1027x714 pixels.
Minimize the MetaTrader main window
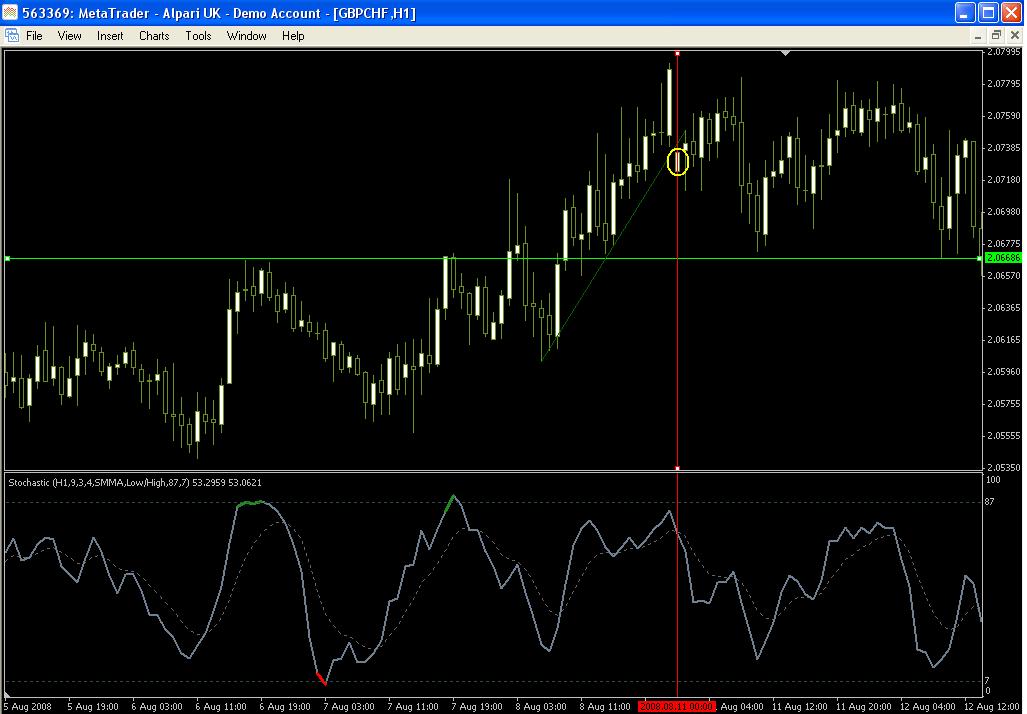tap(965, 13)
